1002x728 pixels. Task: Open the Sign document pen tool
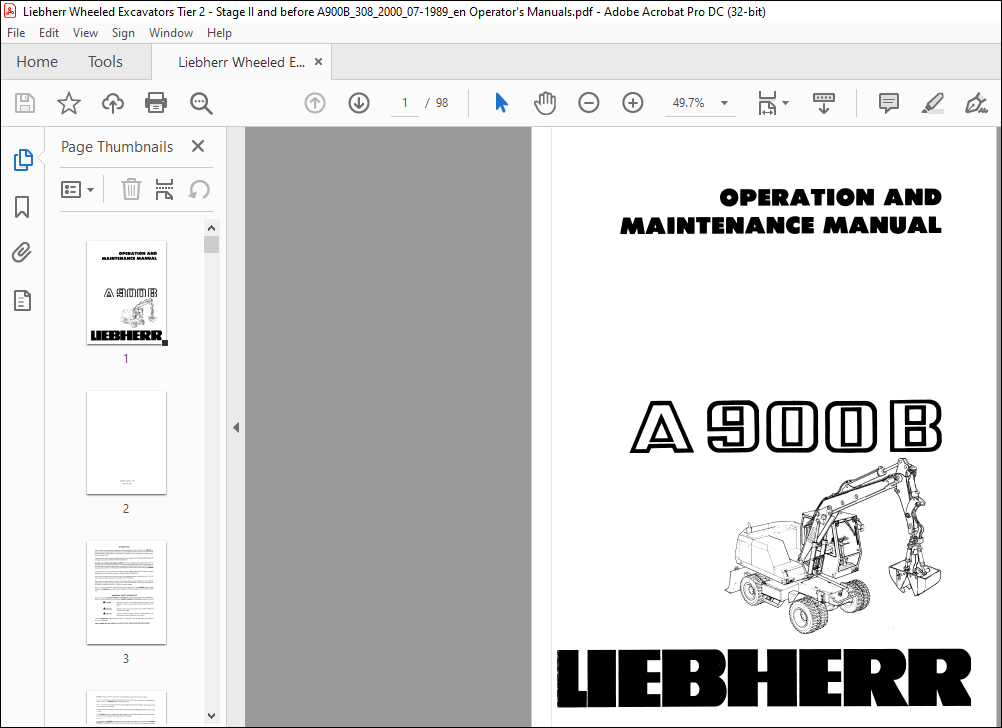pyautogui.click(x=976, y=103)
